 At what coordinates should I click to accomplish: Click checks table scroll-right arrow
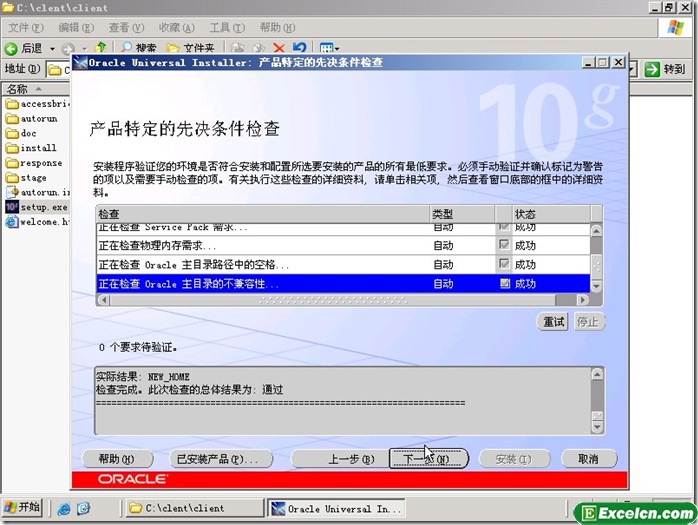click(583, 300)
